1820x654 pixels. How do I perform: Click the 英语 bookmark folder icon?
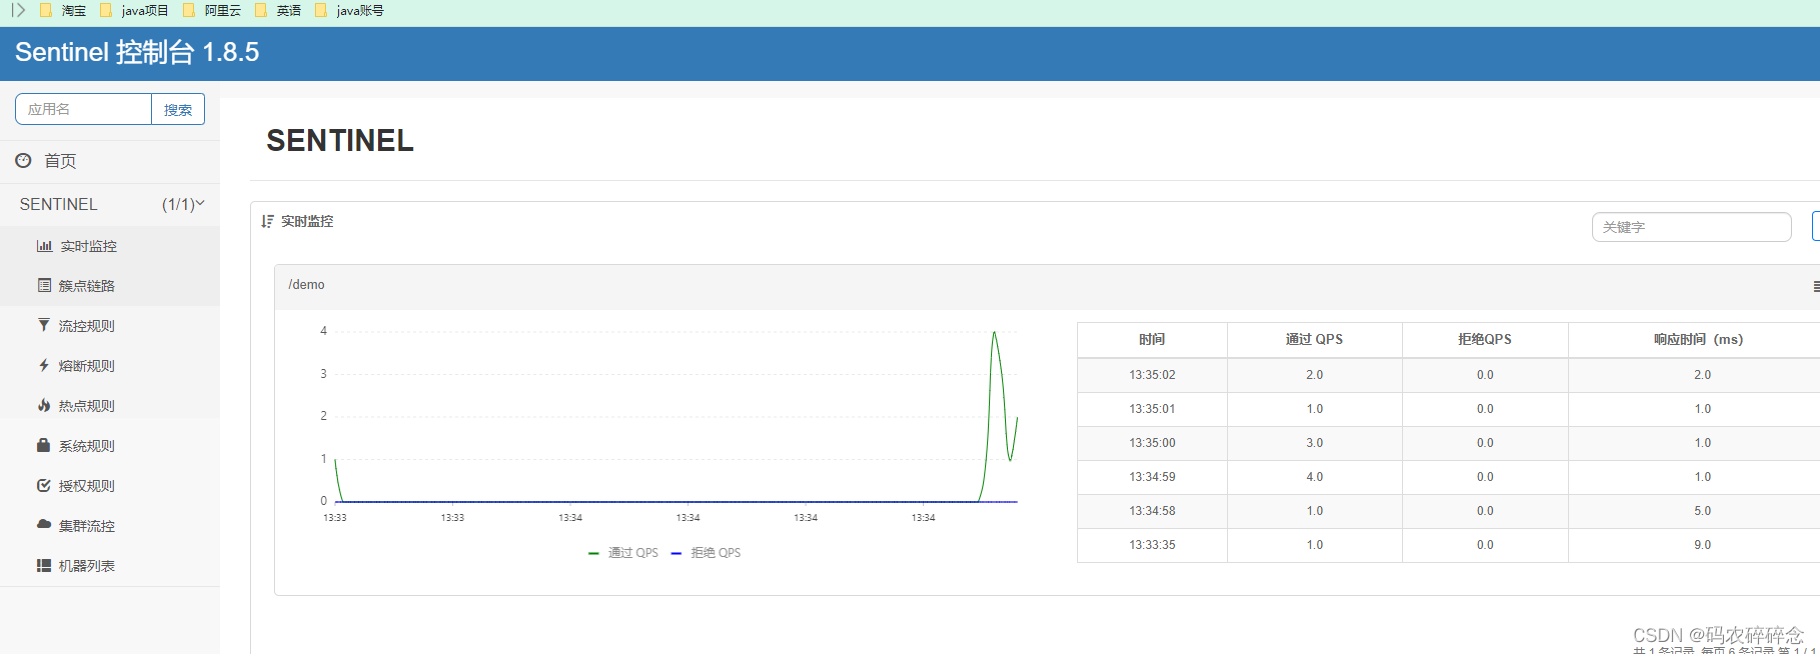tap(260, 10)
